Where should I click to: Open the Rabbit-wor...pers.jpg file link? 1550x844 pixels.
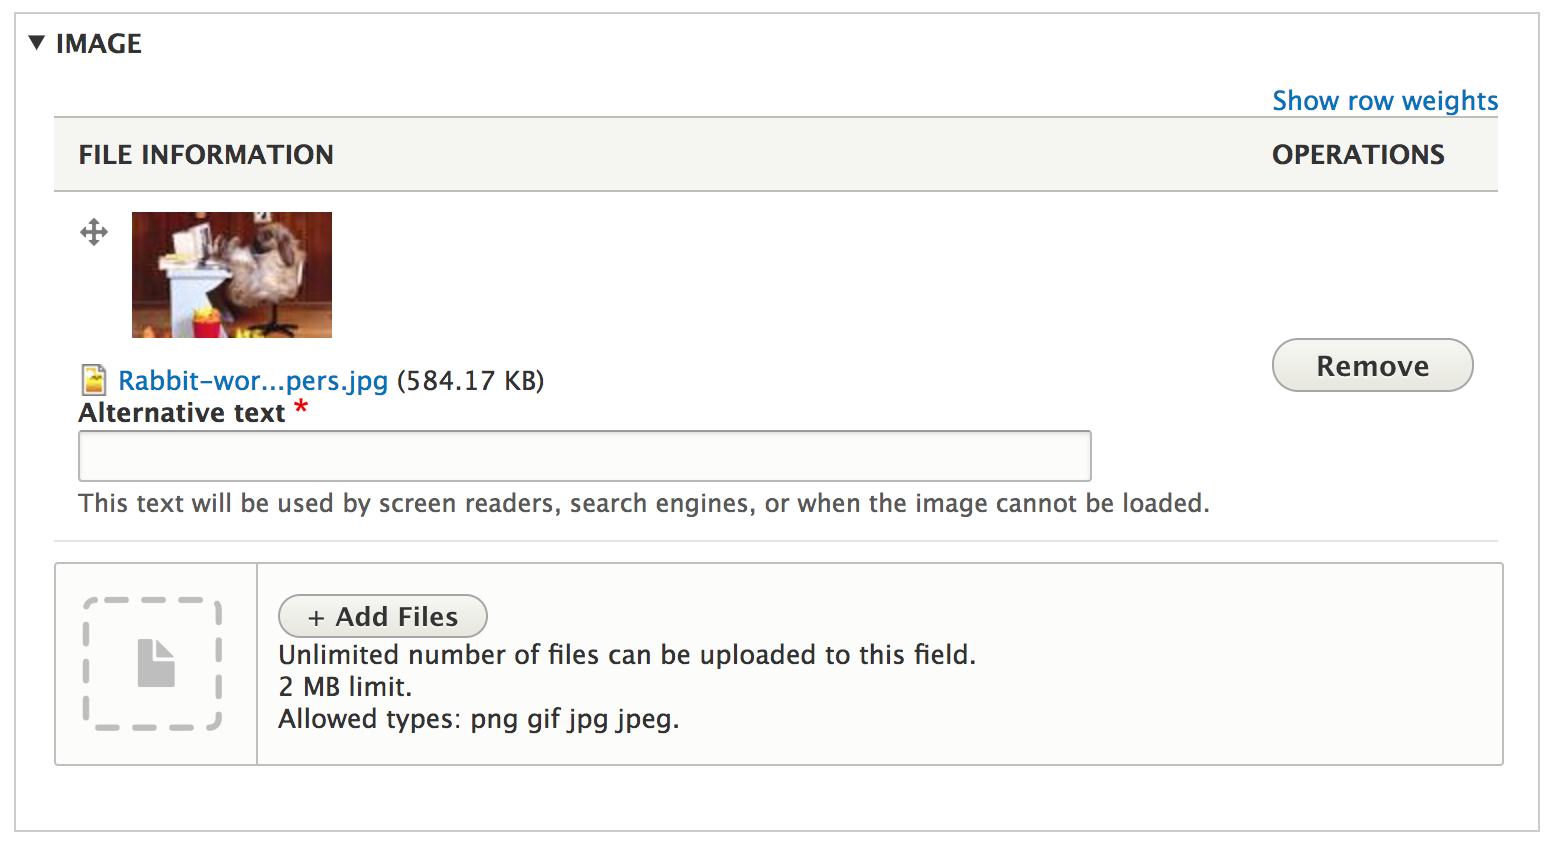coord(253,381)
